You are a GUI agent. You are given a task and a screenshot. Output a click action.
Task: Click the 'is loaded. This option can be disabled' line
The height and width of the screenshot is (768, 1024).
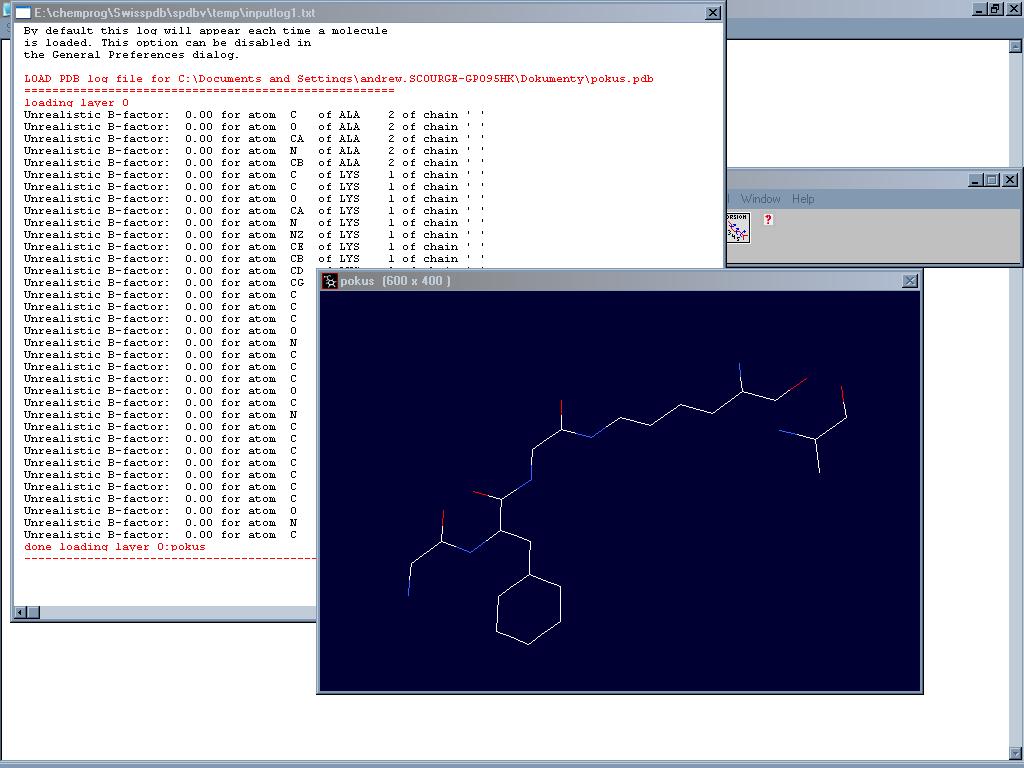pyautogui.click(x=167, y=43)
